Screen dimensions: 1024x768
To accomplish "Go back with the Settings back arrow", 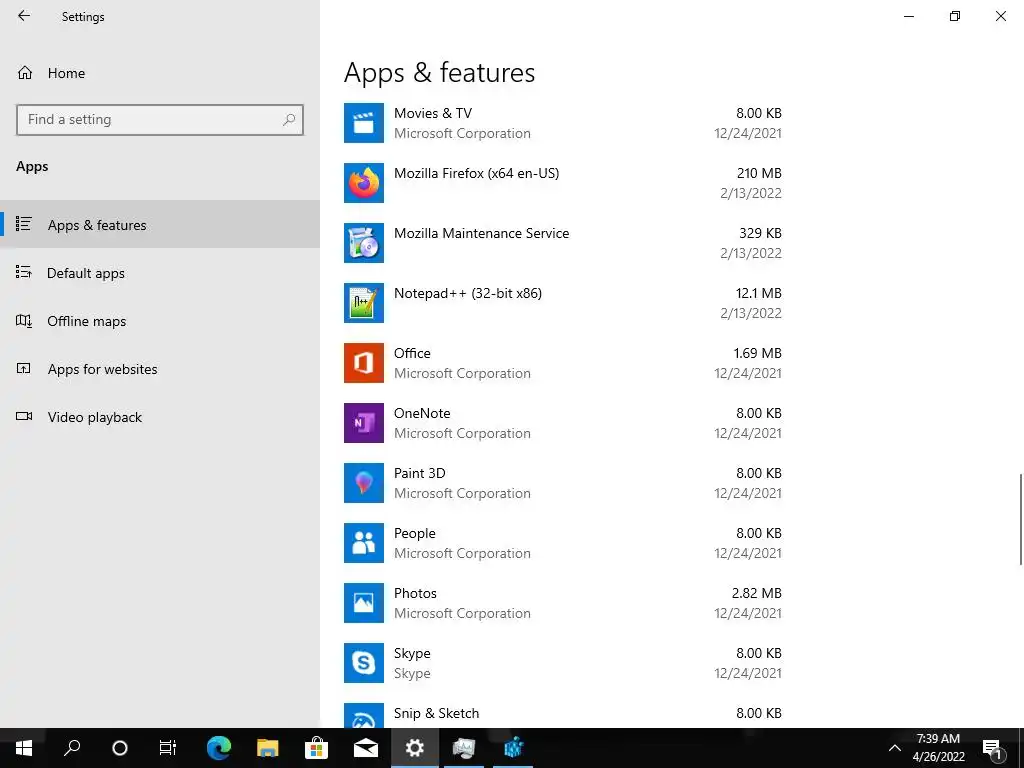I will coord(24,16).
